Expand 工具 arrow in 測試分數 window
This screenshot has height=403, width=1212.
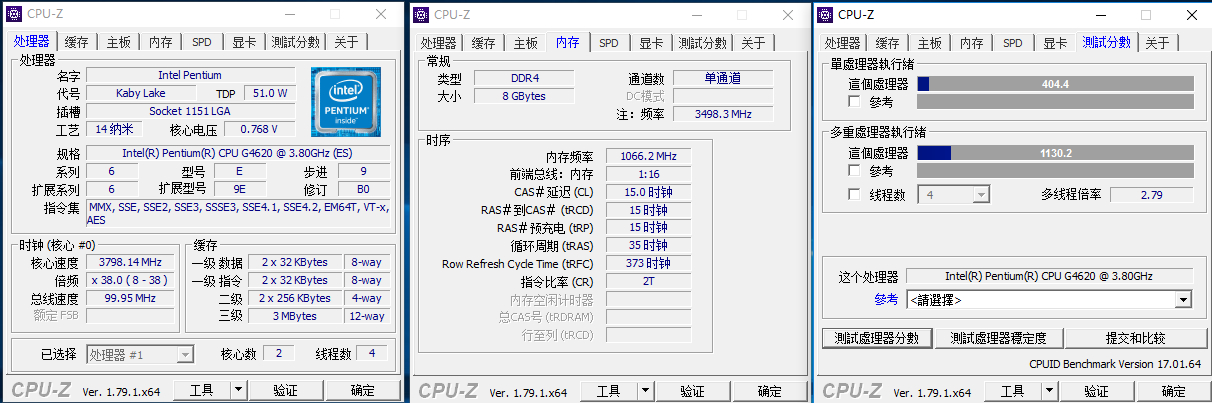tap(1049, 390)
